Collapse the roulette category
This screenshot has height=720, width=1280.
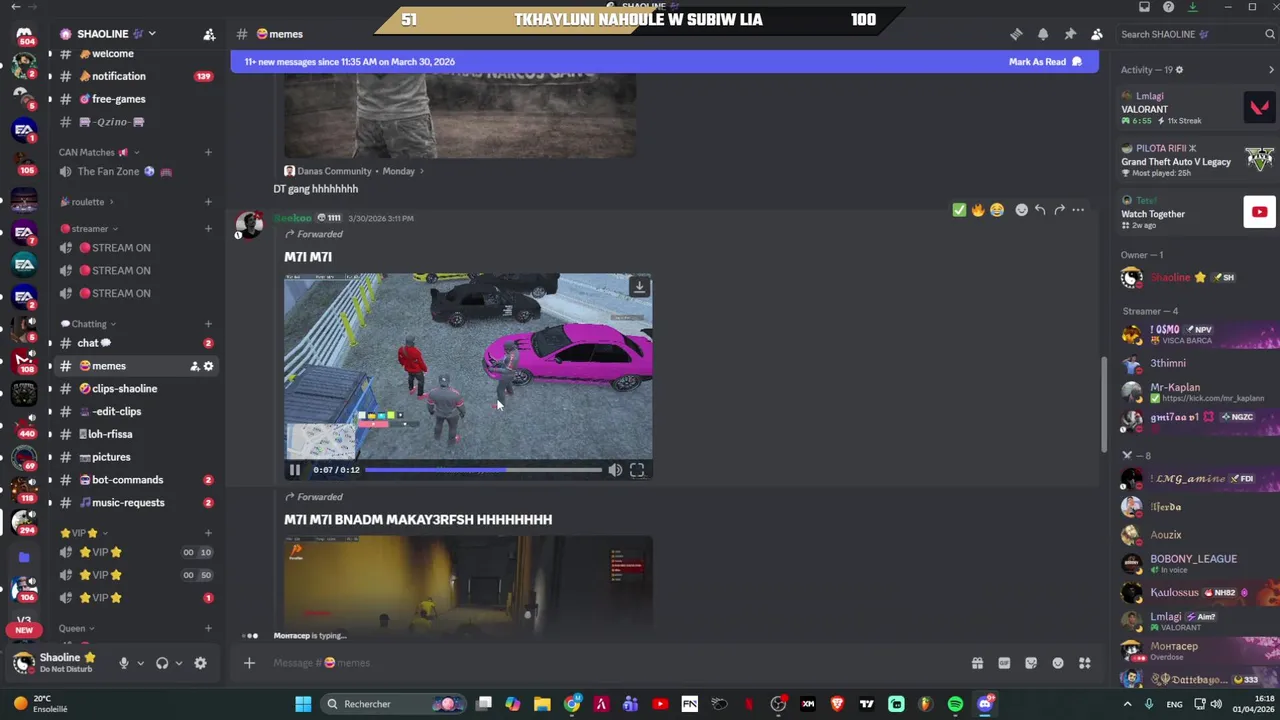87,202
